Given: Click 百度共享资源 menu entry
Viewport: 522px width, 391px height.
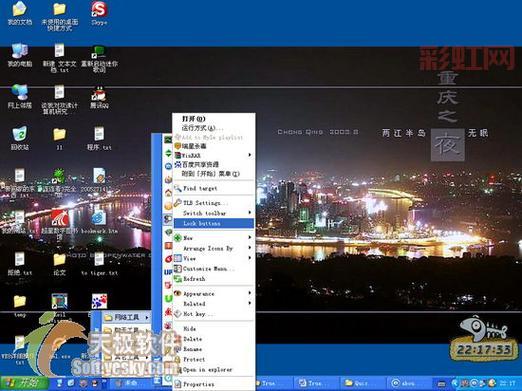Looking at the screenshot, I should point(213,164).
